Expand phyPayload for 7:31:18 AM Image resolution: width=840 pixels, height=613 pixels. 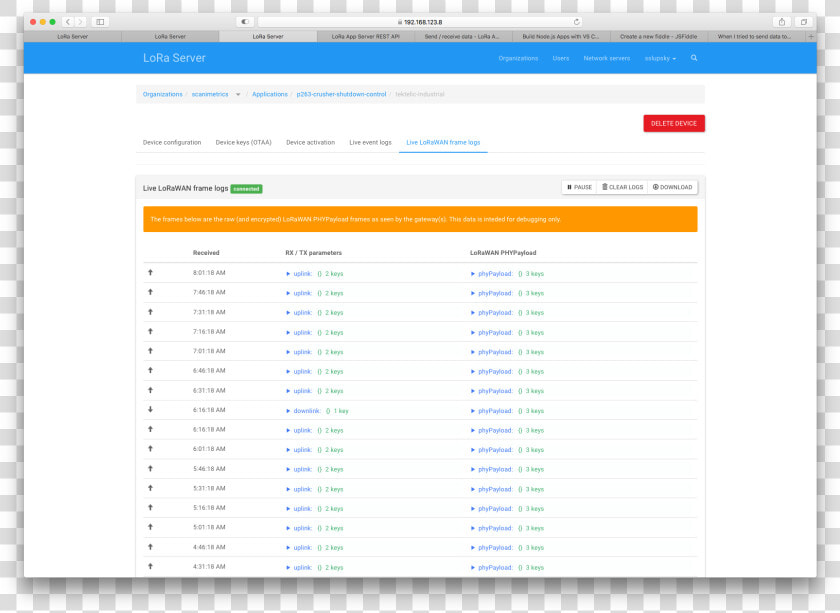(x=472, y=313)
